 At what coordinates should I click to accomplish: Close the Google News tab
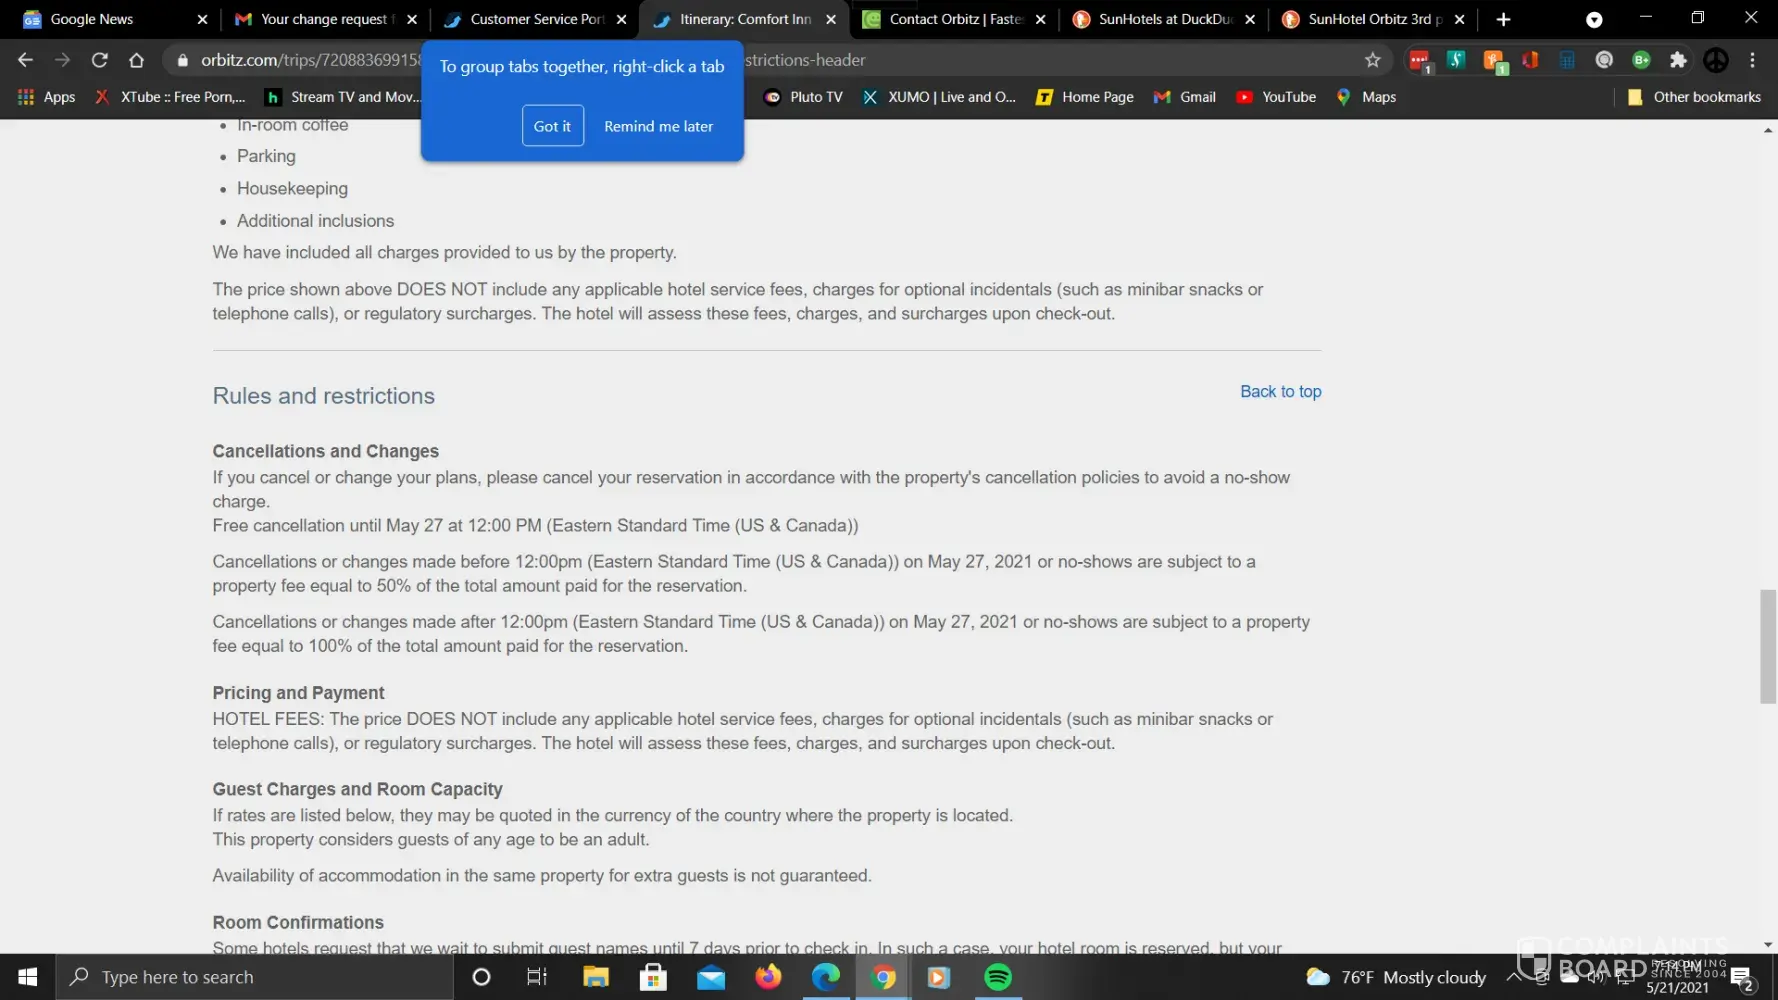click(202, 19)
